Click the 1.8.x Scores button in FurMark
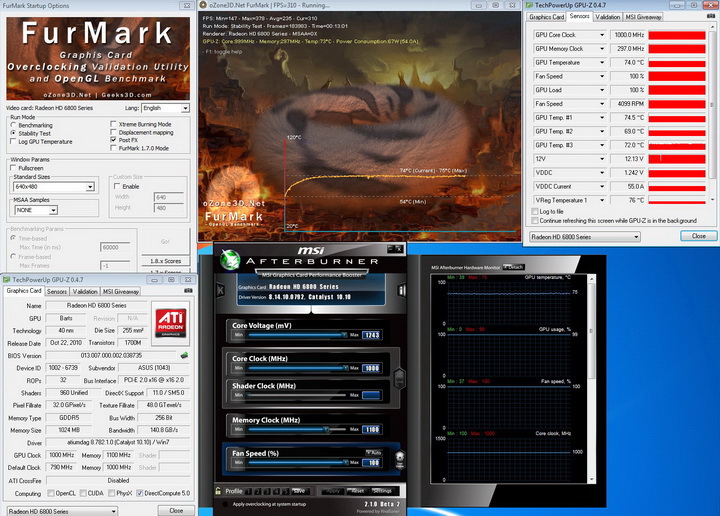The image size is (720, 516). tap(165, 261)
